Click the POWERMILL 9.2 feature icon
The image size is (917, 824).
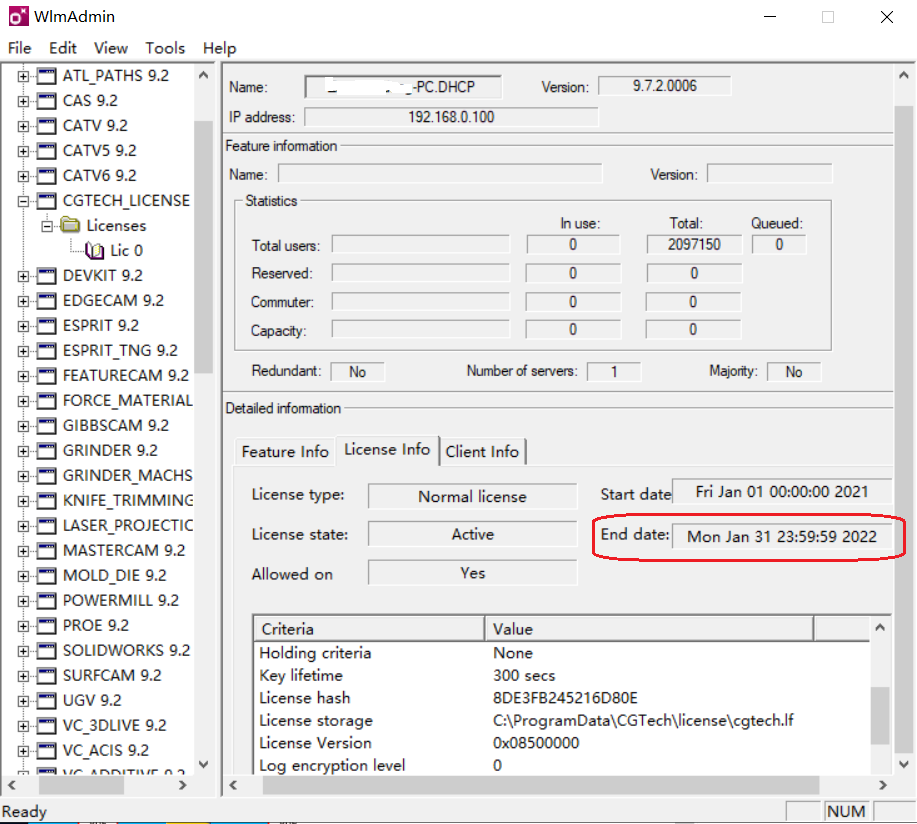pos(46,601)
